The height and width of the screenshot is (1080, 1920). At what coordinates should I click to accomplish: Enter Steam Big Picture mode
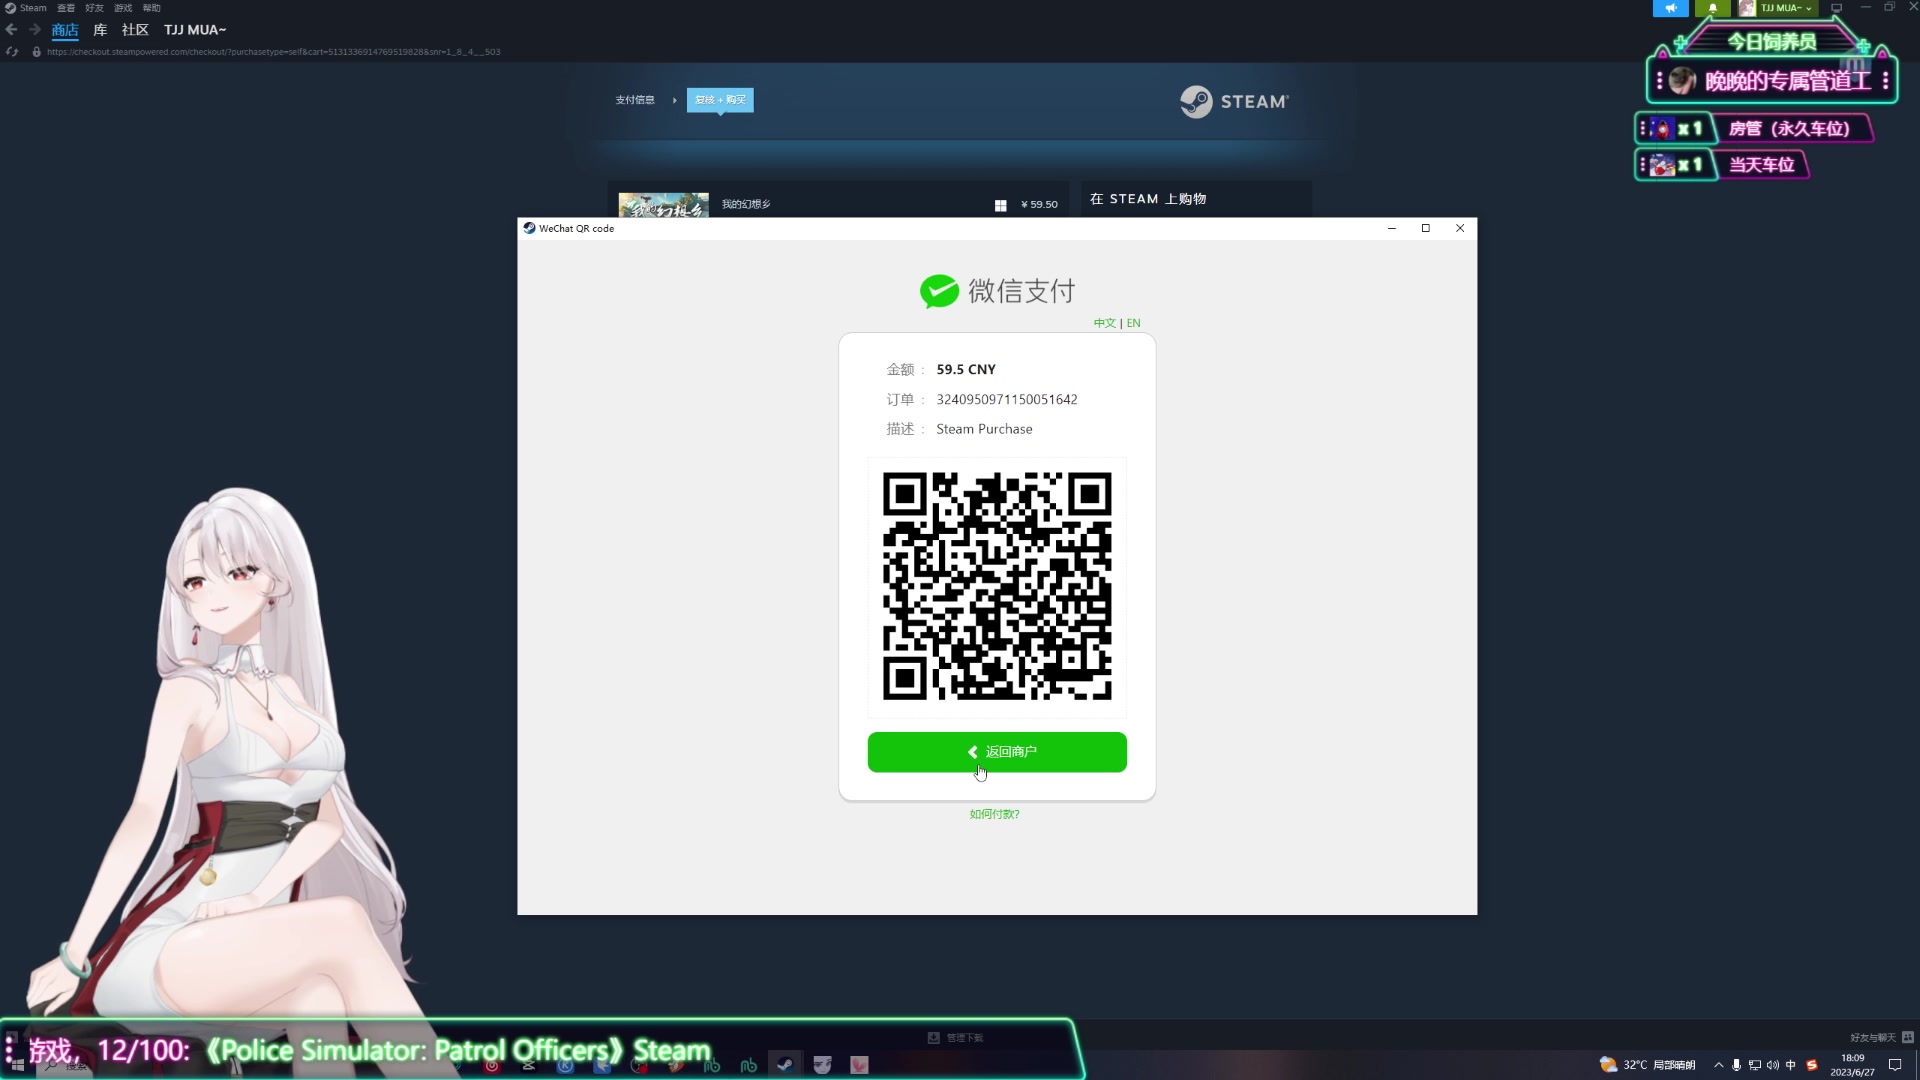1836,8
